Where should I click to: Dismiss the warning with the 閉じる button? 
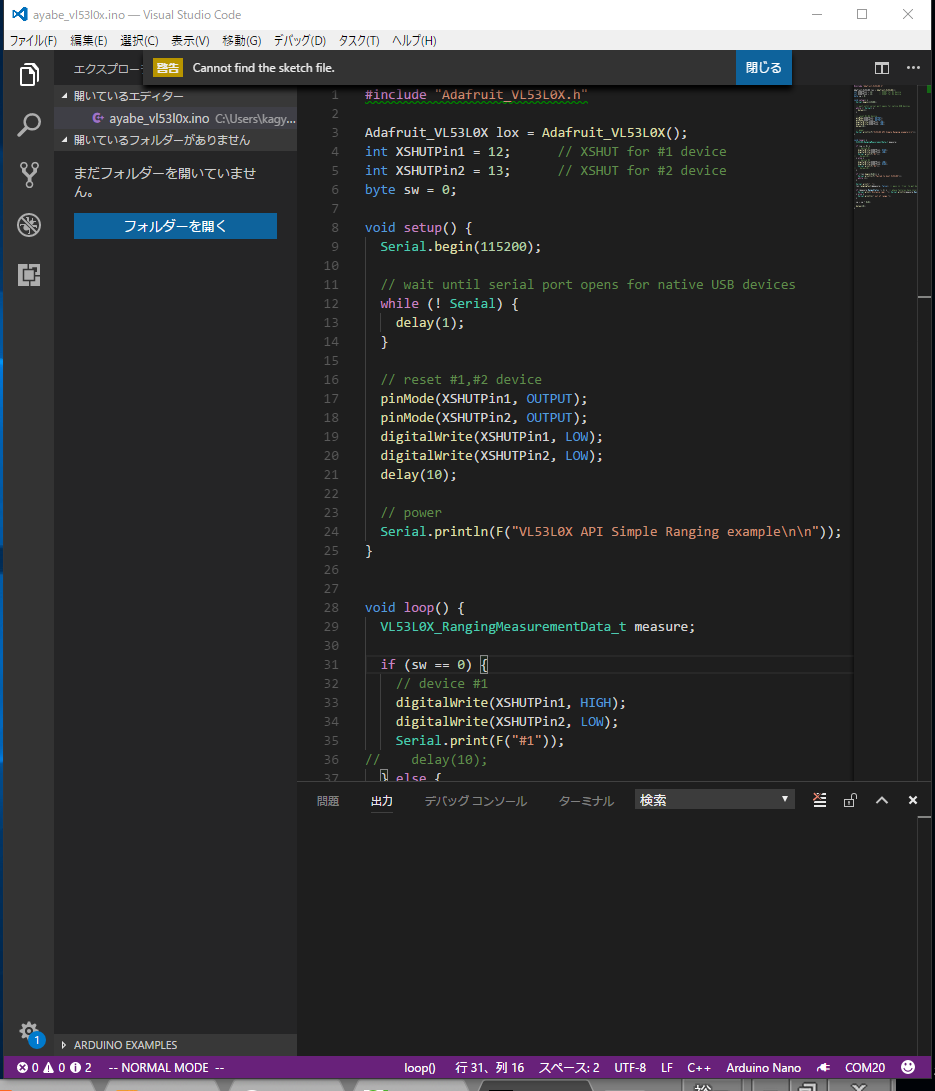pos(763,67)
